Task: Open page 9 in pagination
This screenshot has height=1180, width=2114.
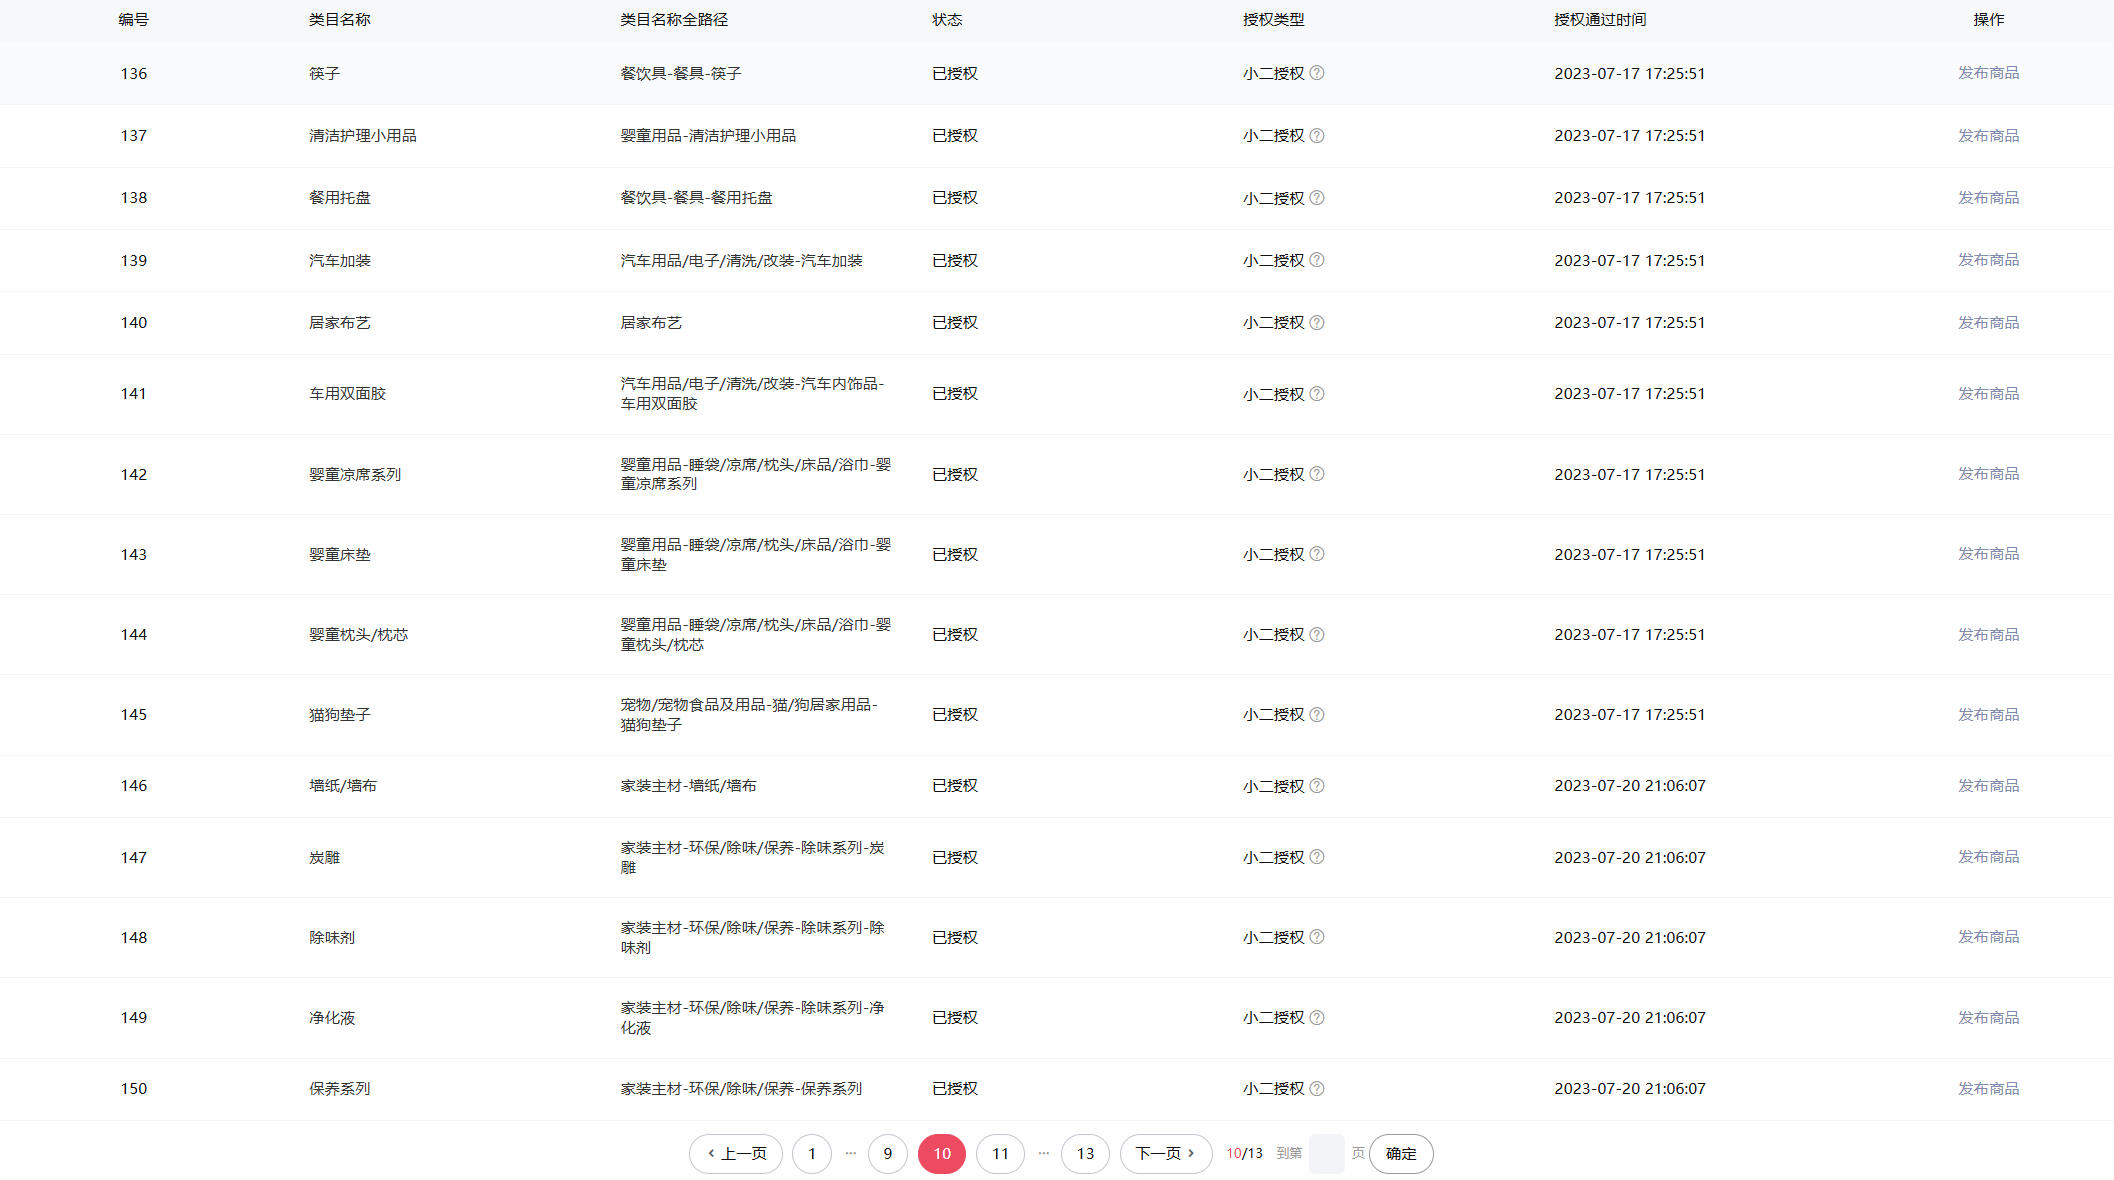Action: [x=887, y=1154]
